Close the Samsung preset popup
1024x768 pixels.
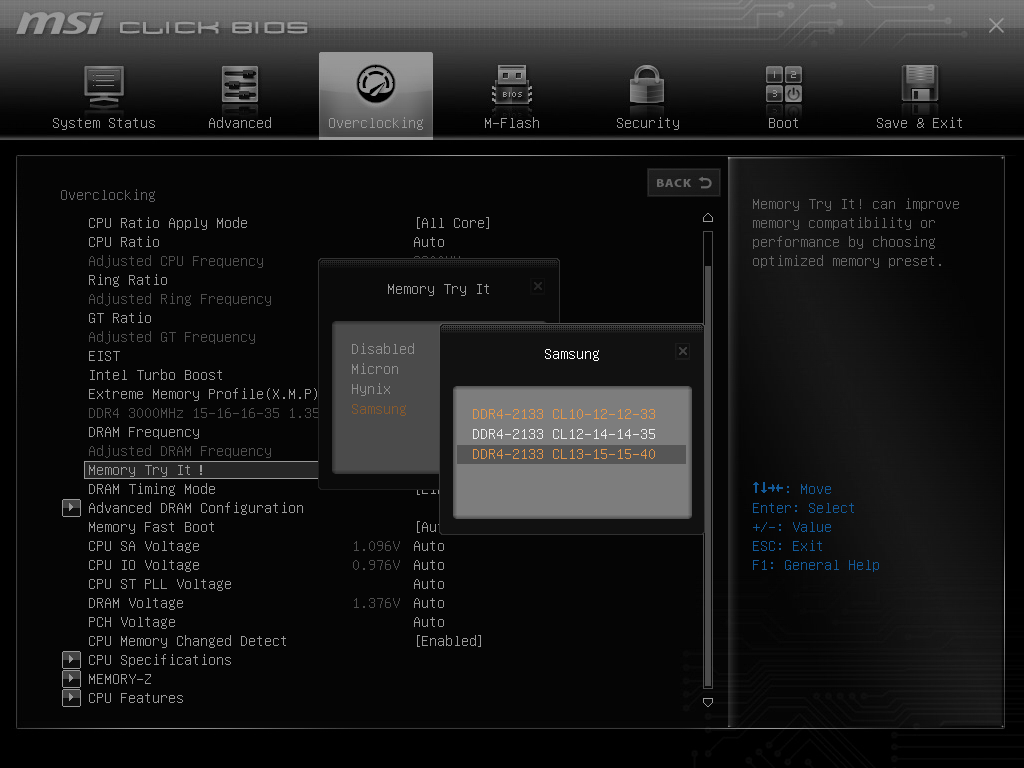682,351
